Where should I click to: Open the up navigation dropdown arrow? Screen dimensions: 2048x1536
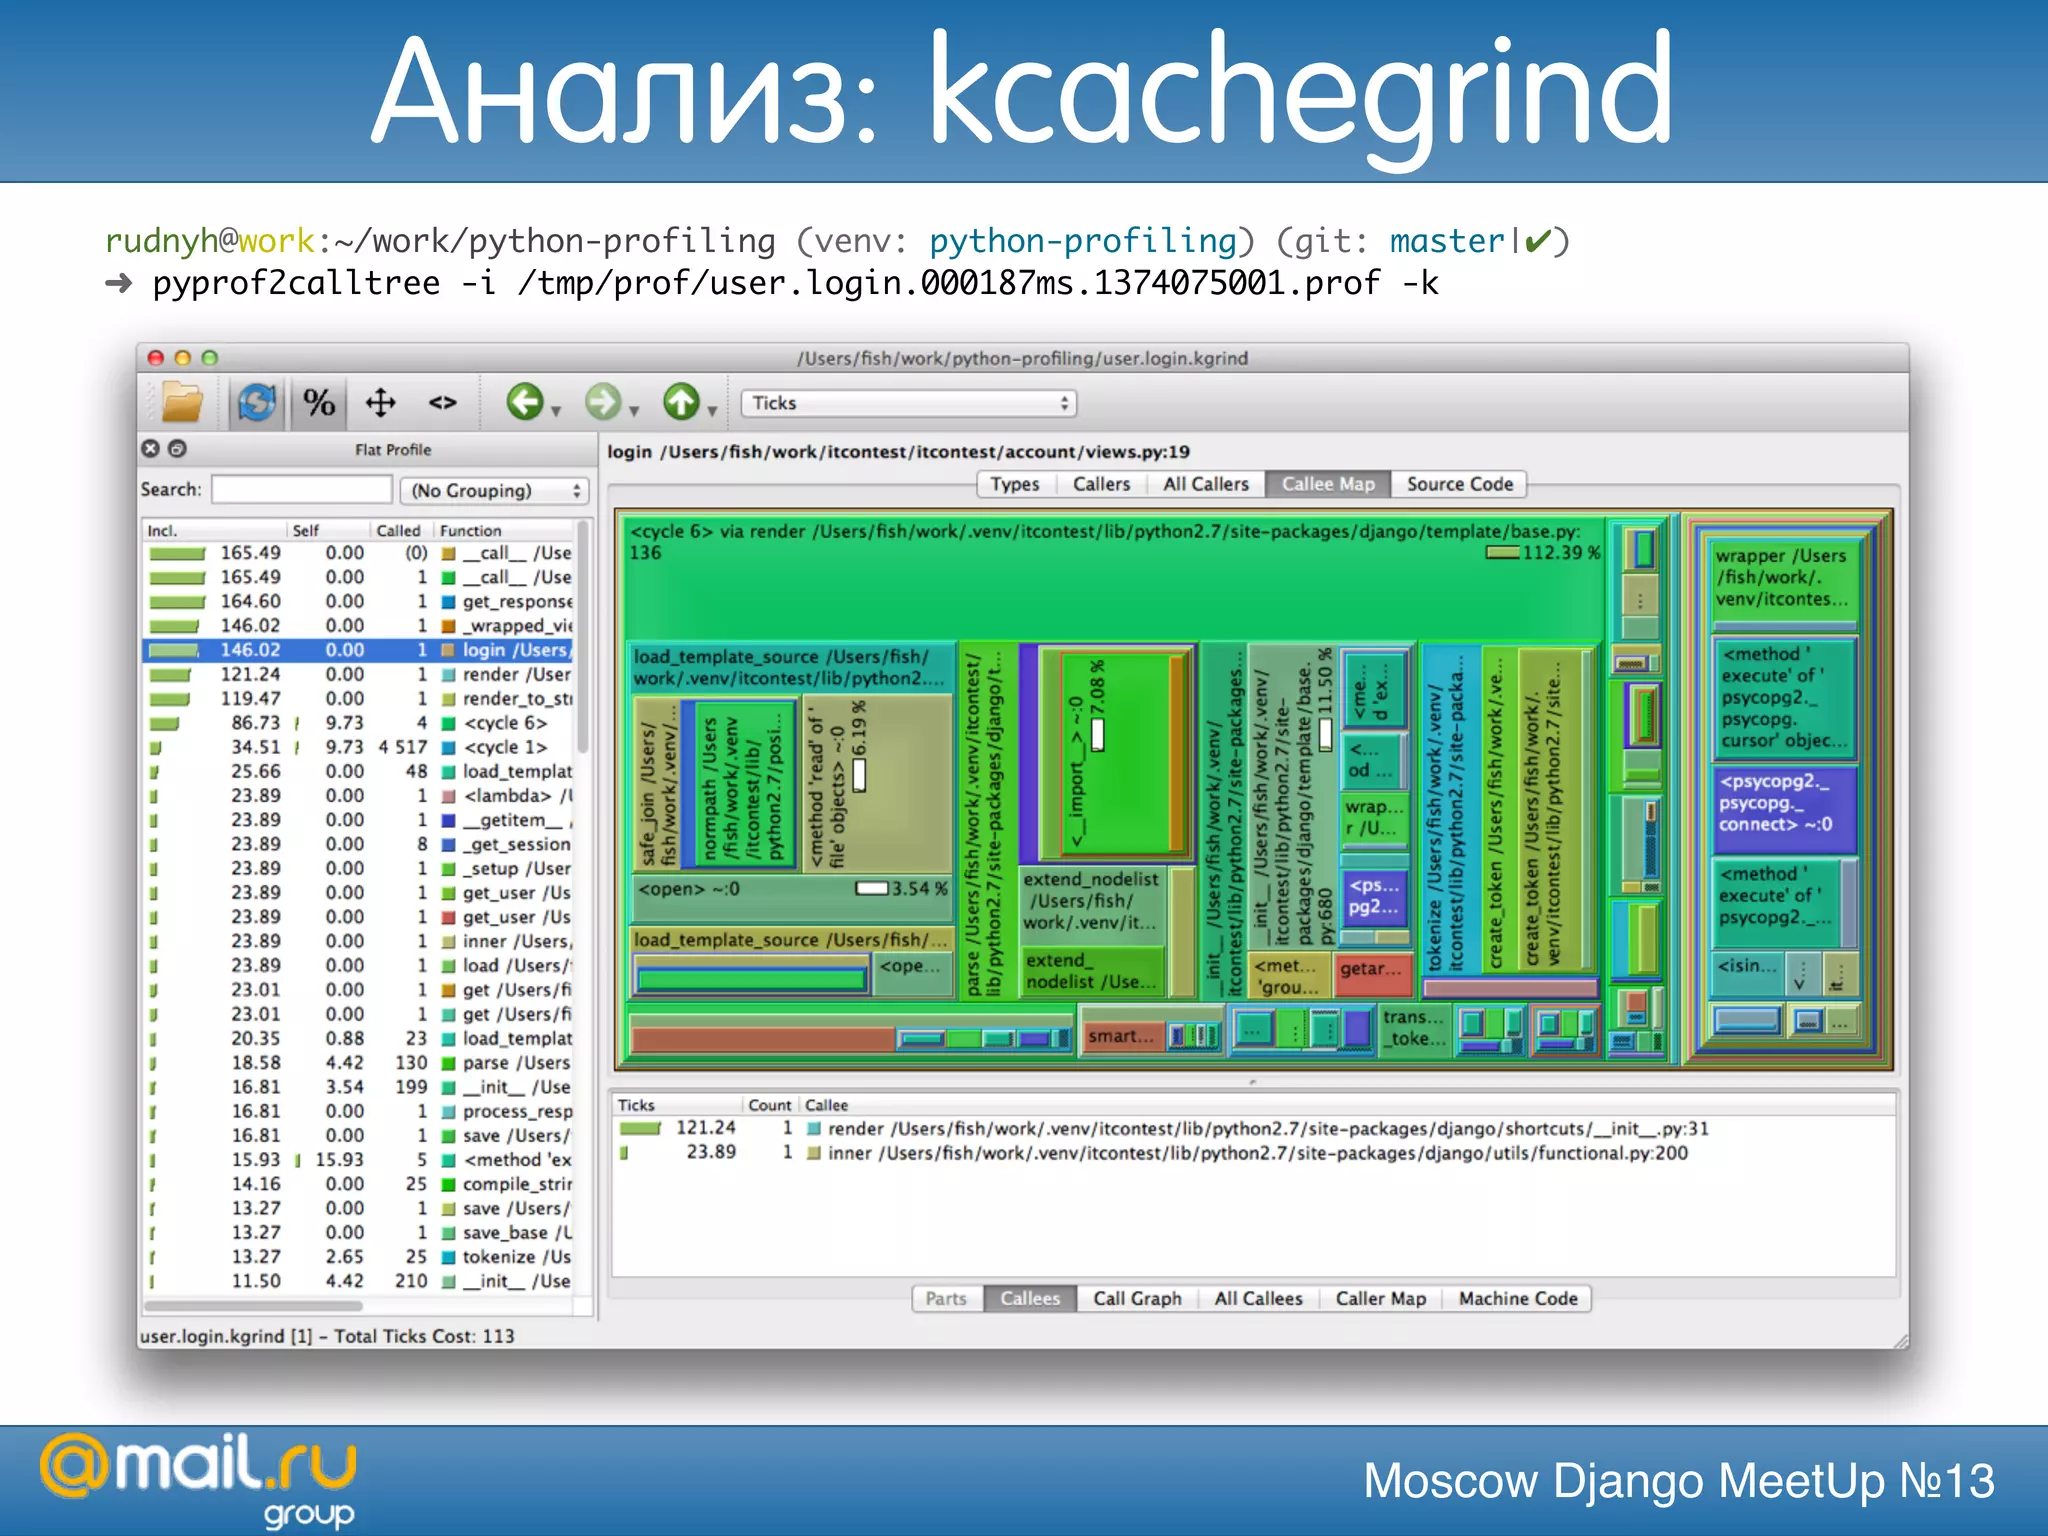click(x=712, y=411)
